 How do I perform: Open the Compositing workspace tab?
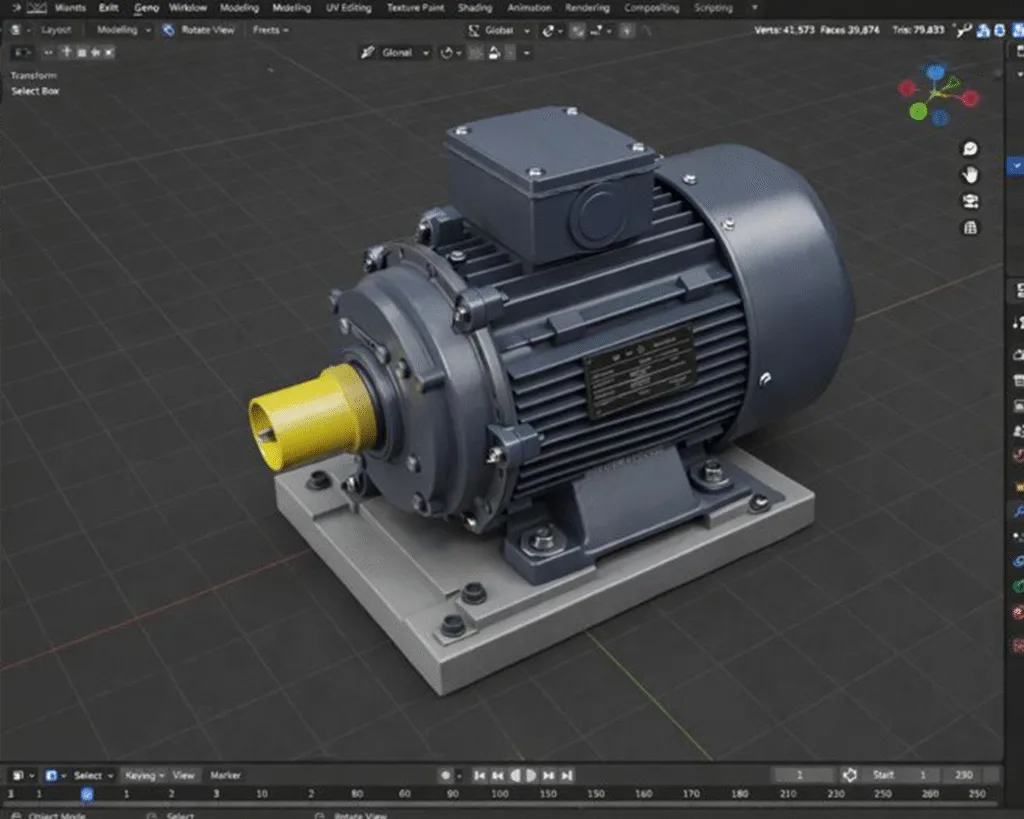tap(652, 8)
